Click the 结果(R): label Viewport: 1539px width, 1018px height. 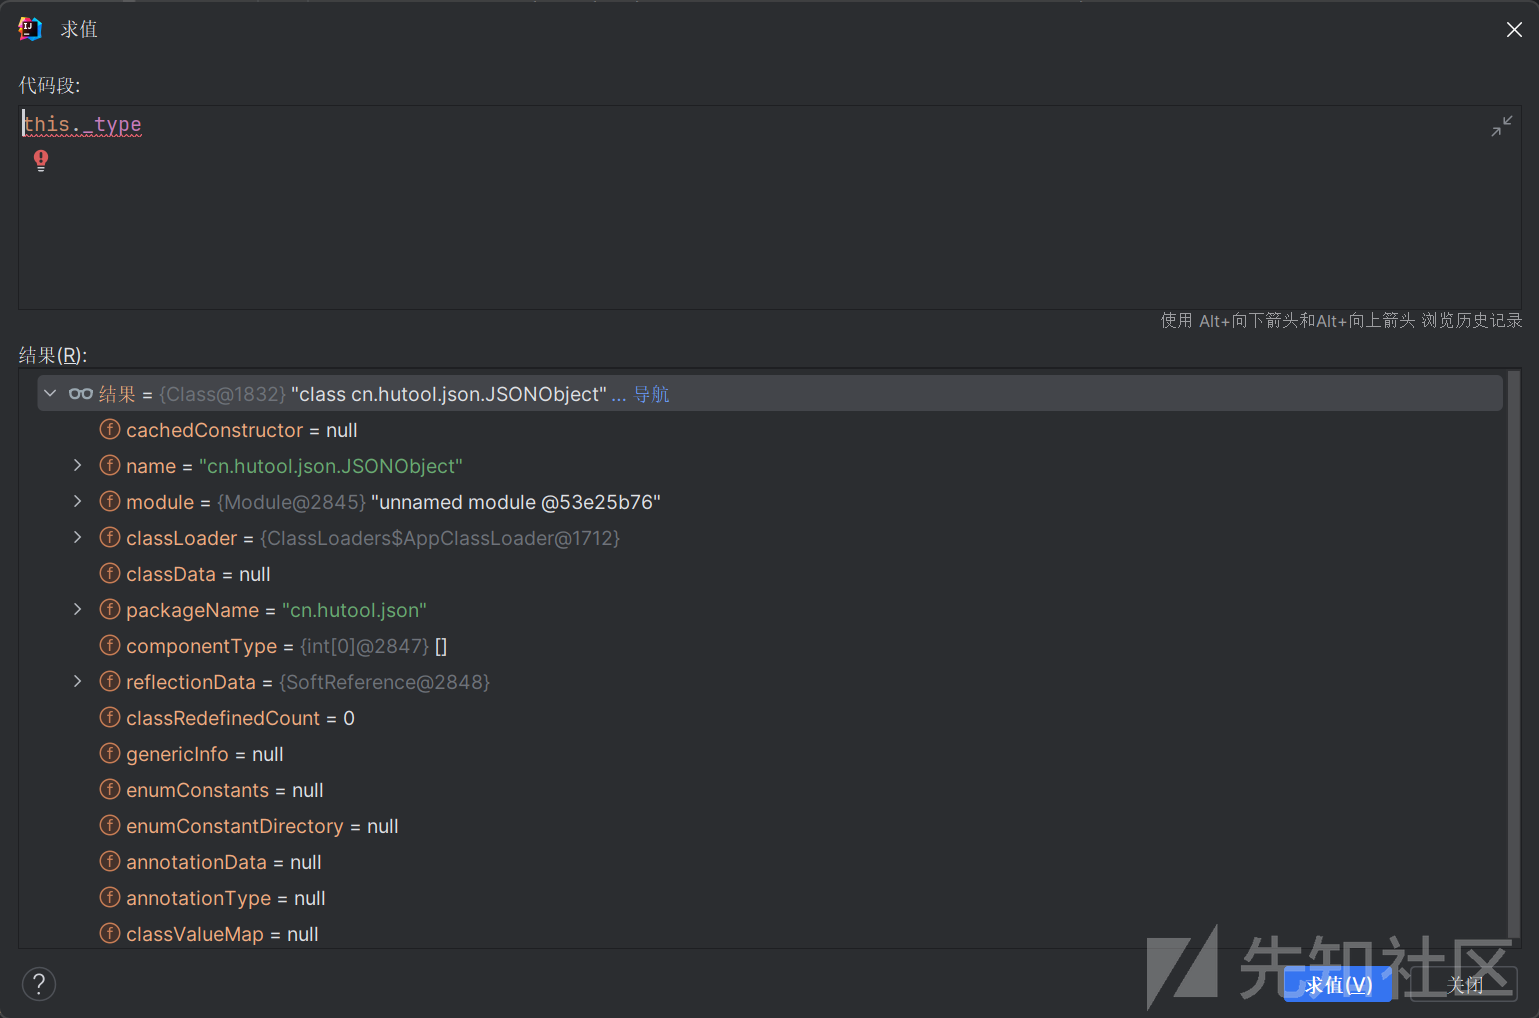[53, 355]
